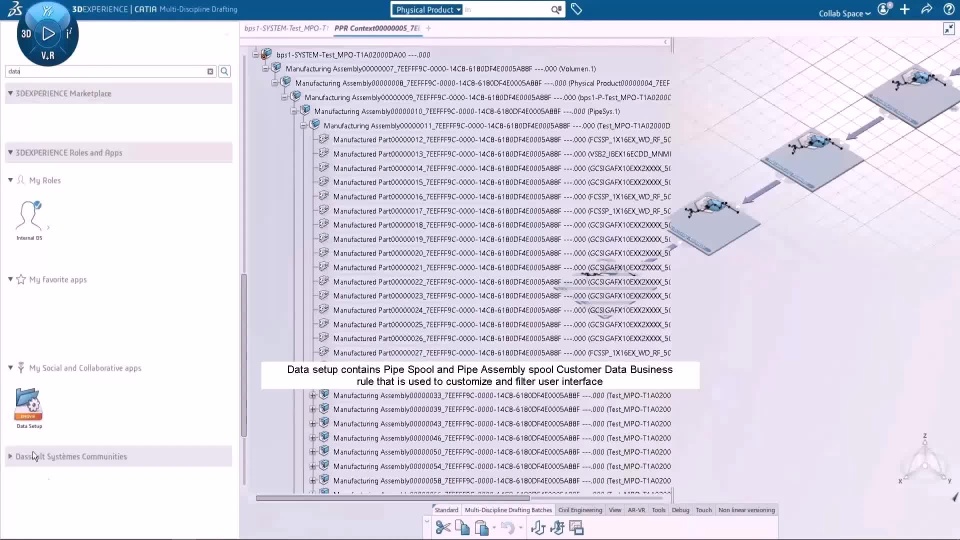Collapse the My favorite apps group
The height and width of the screenshot is (540, 960).
click(x=10, y=279)
